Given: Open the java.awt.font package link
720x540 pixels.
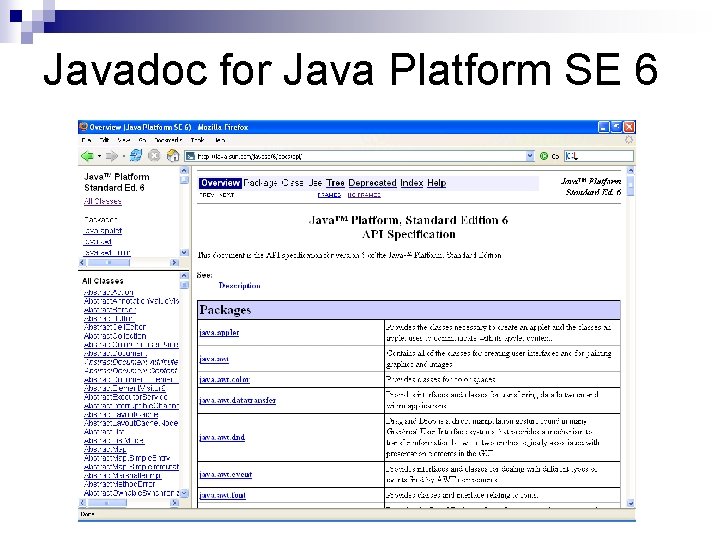Looking at the screenshot, I should point(222,495).
